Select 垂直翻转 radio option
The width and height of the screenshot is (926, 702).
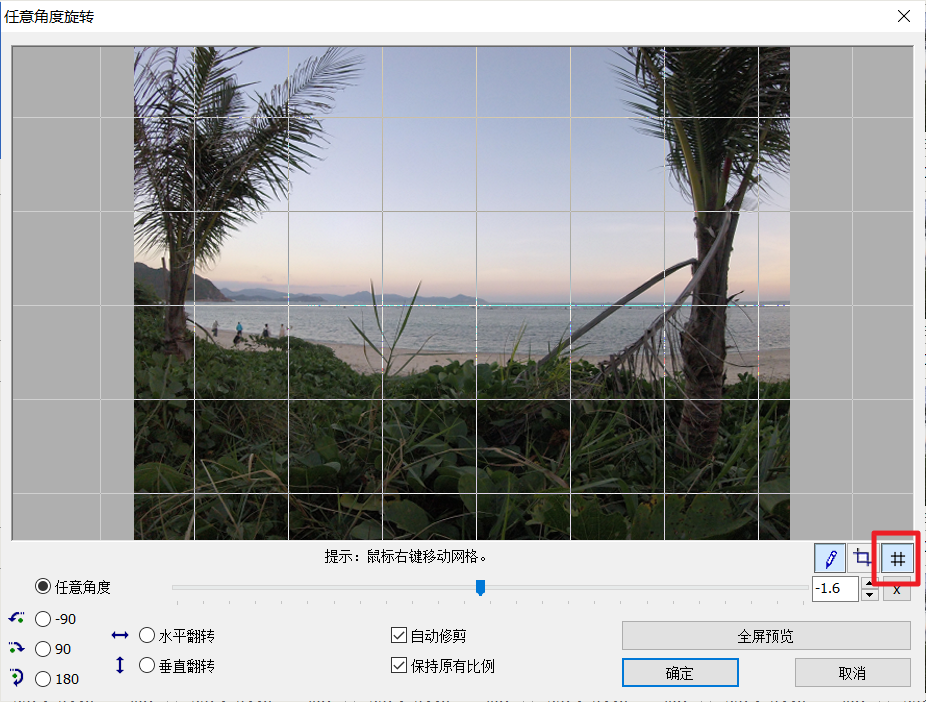147,665
